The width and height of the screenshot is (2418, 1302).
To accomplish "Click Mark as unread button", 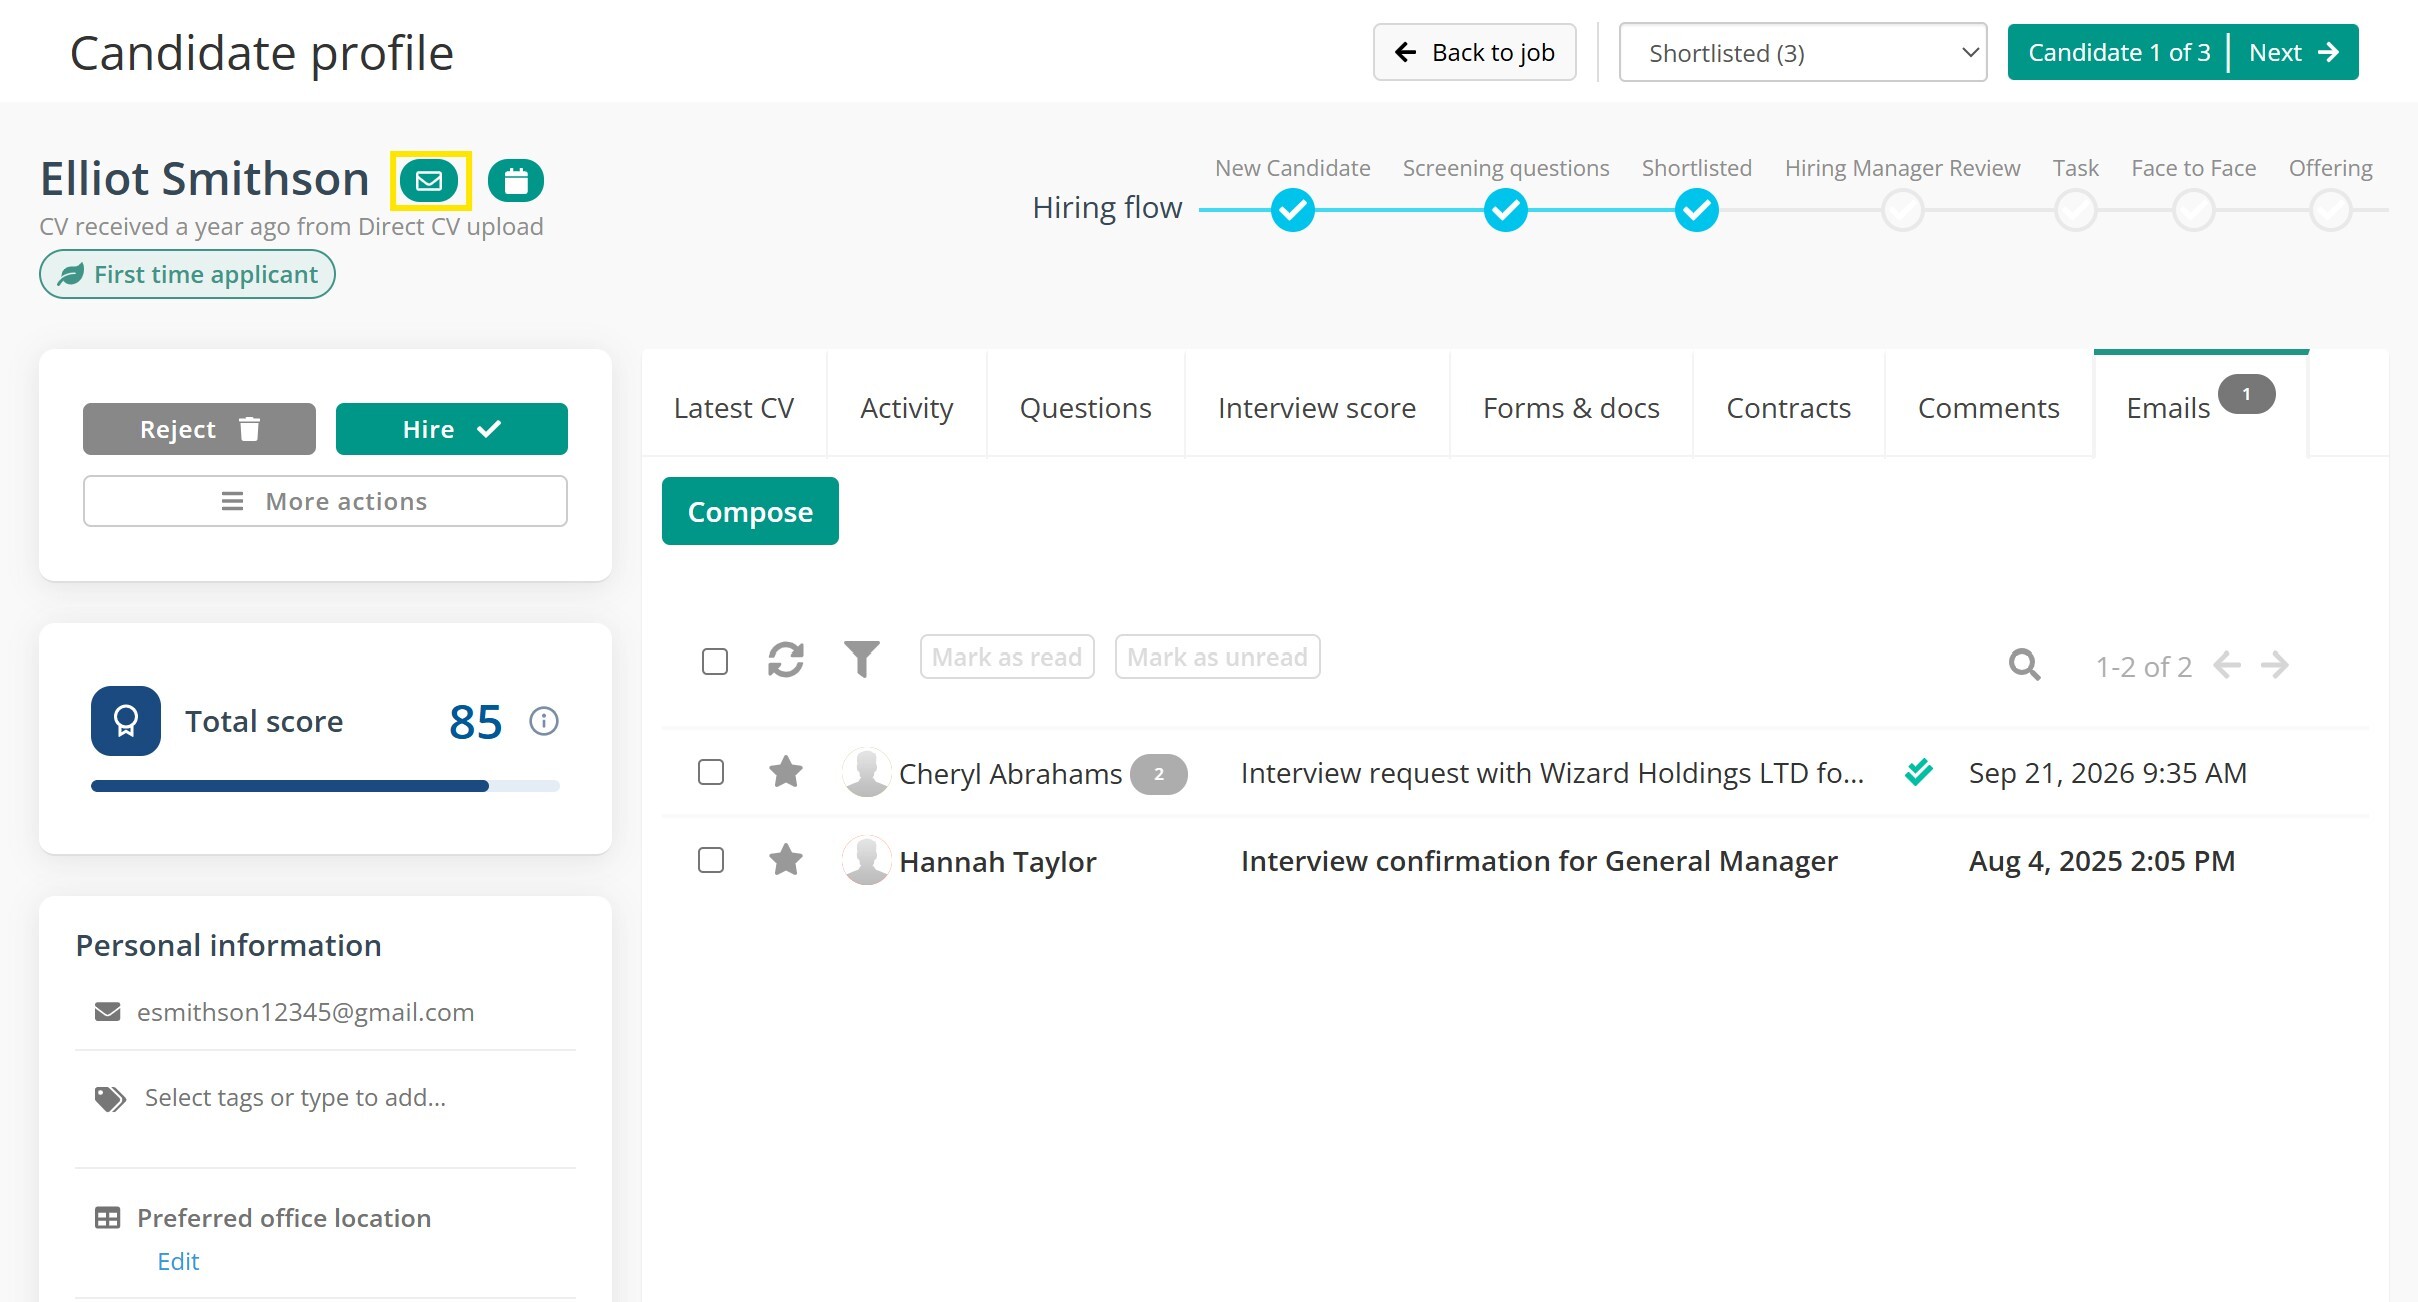I will (x=1218, y=657).
